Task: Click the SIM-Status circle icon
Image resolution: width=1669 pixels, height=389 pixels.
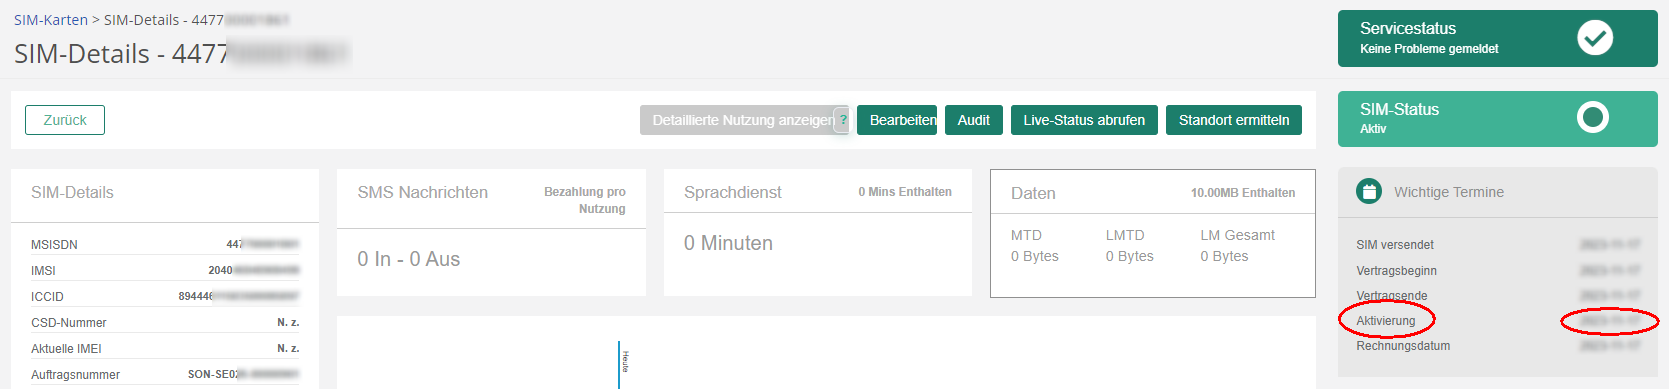Action: click(1592, 118)
